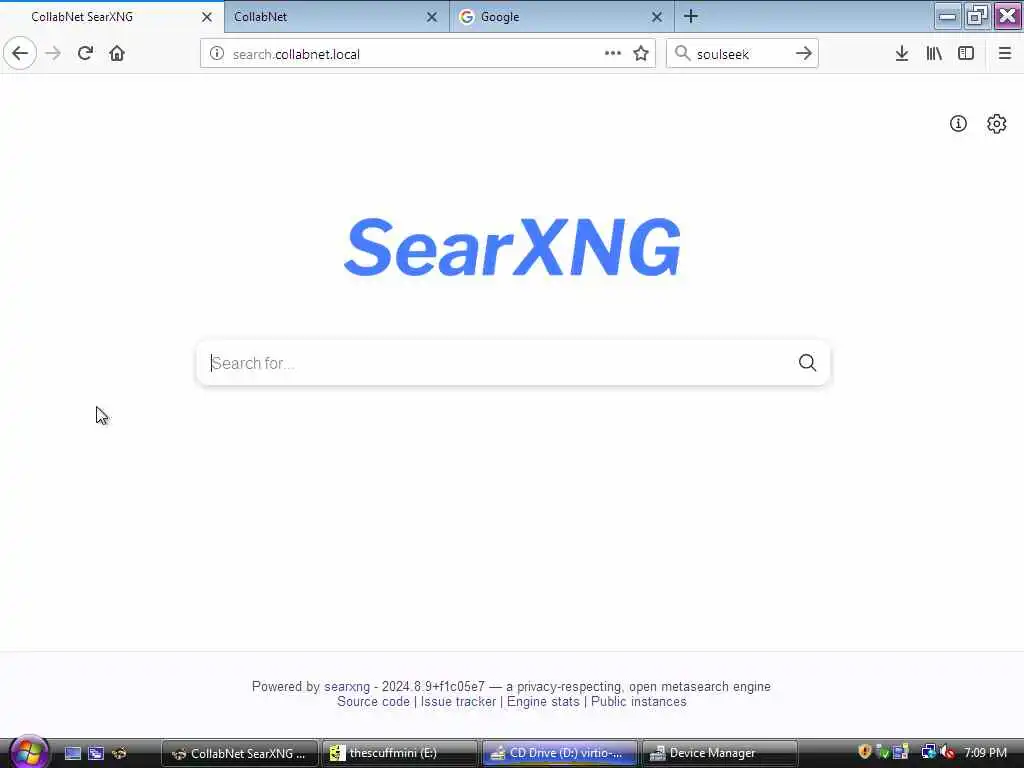Open the page actions three-dot menu

pos(613,54)
